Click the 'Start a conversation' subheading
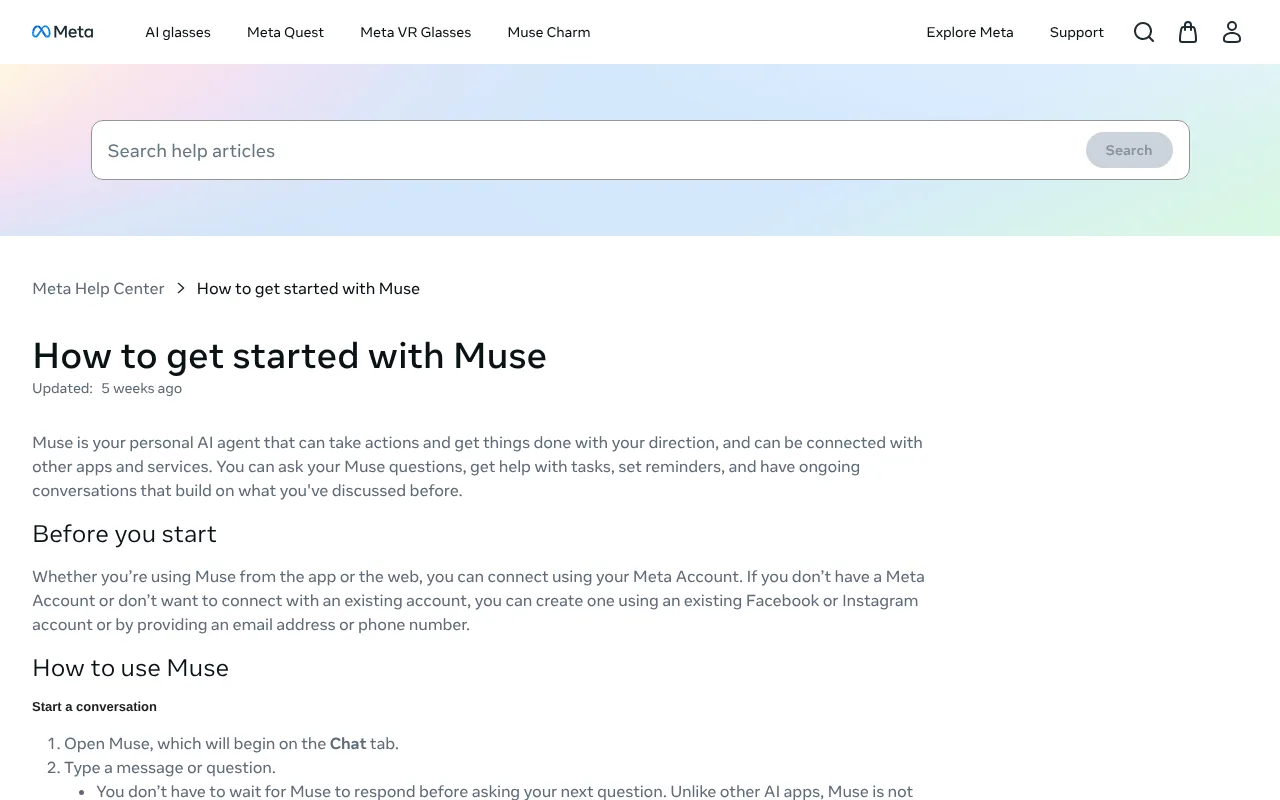 [x=94, y=706]
